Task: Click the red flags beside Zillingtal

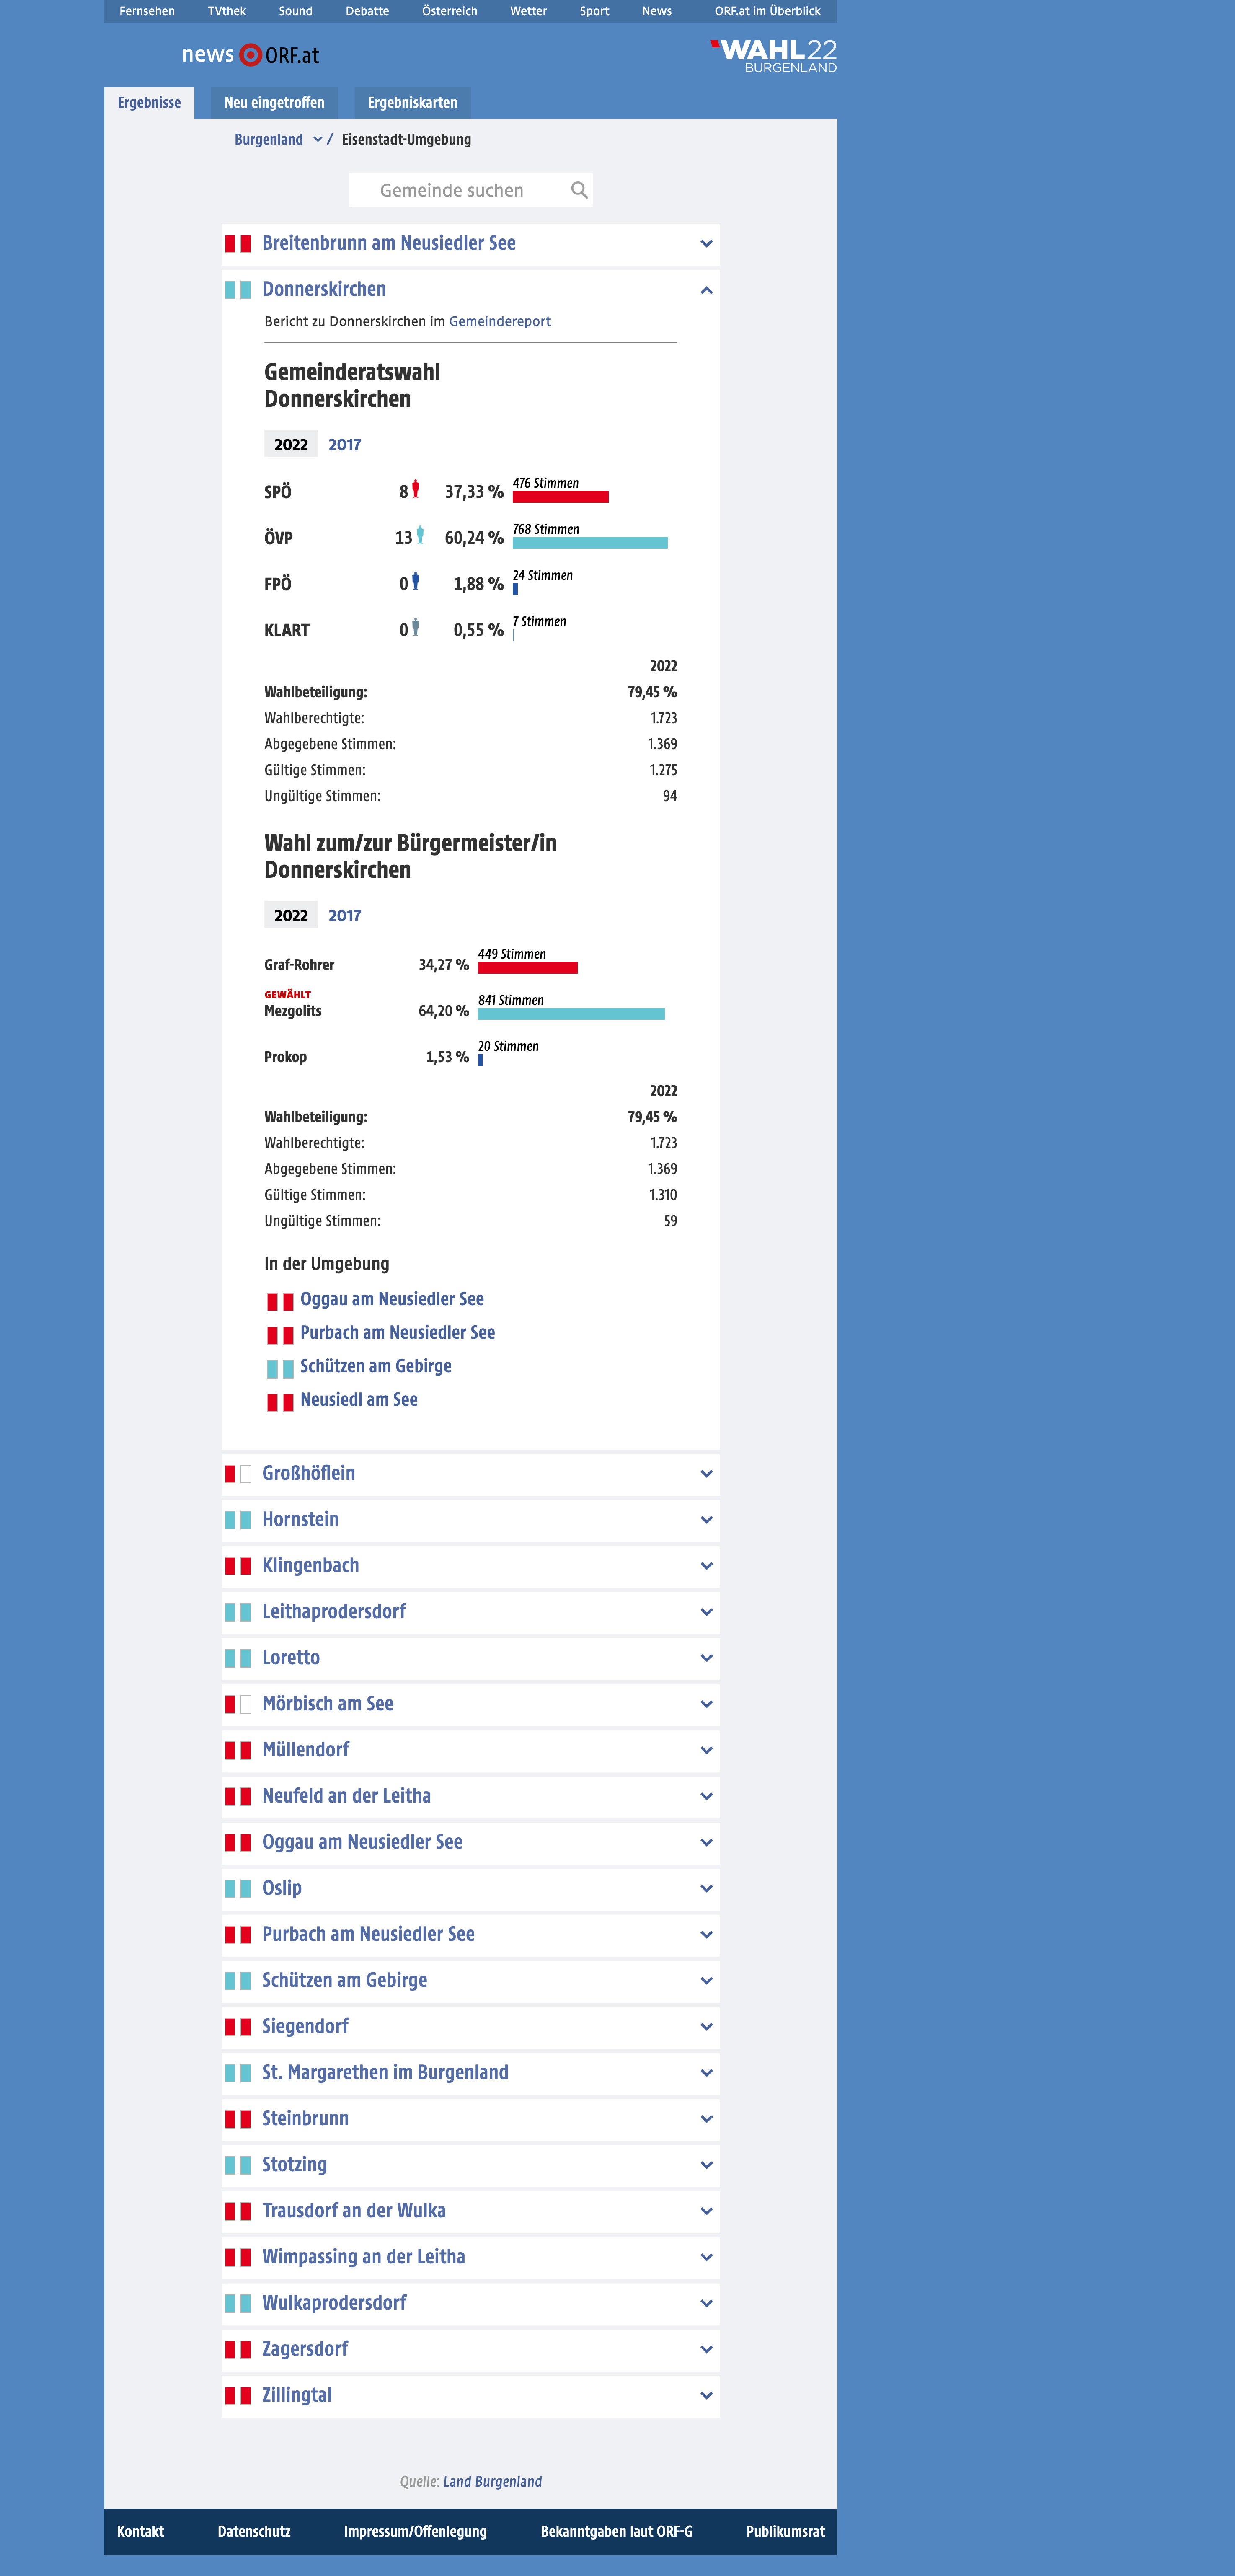Action: tap(238, 2395)
